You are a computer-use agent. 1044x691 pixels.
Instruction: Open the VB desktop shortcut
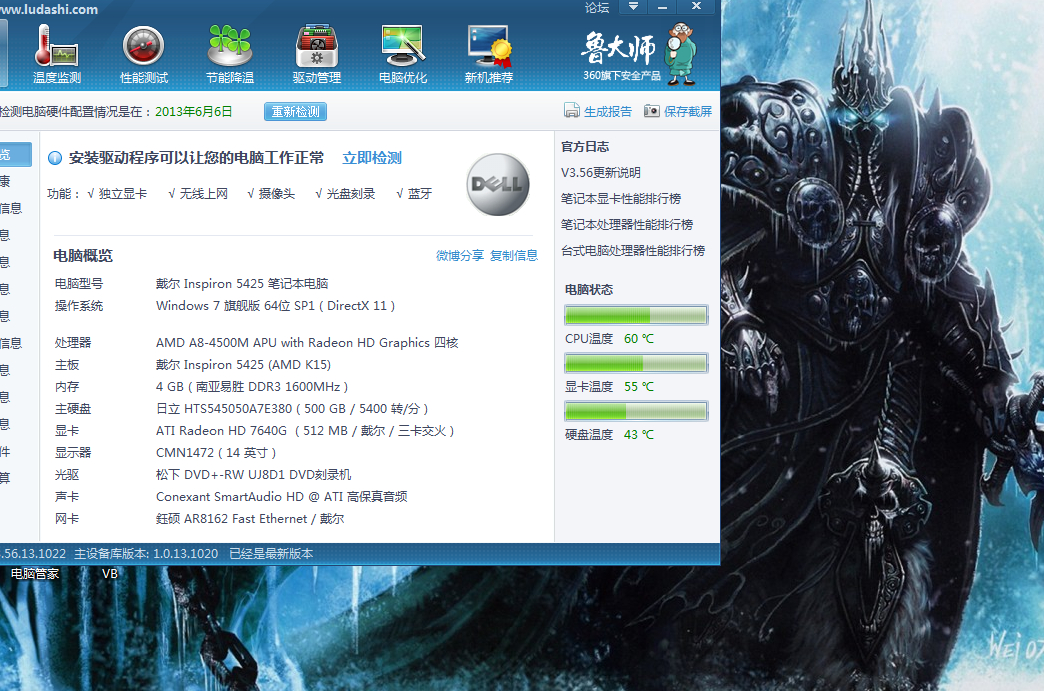110,574
